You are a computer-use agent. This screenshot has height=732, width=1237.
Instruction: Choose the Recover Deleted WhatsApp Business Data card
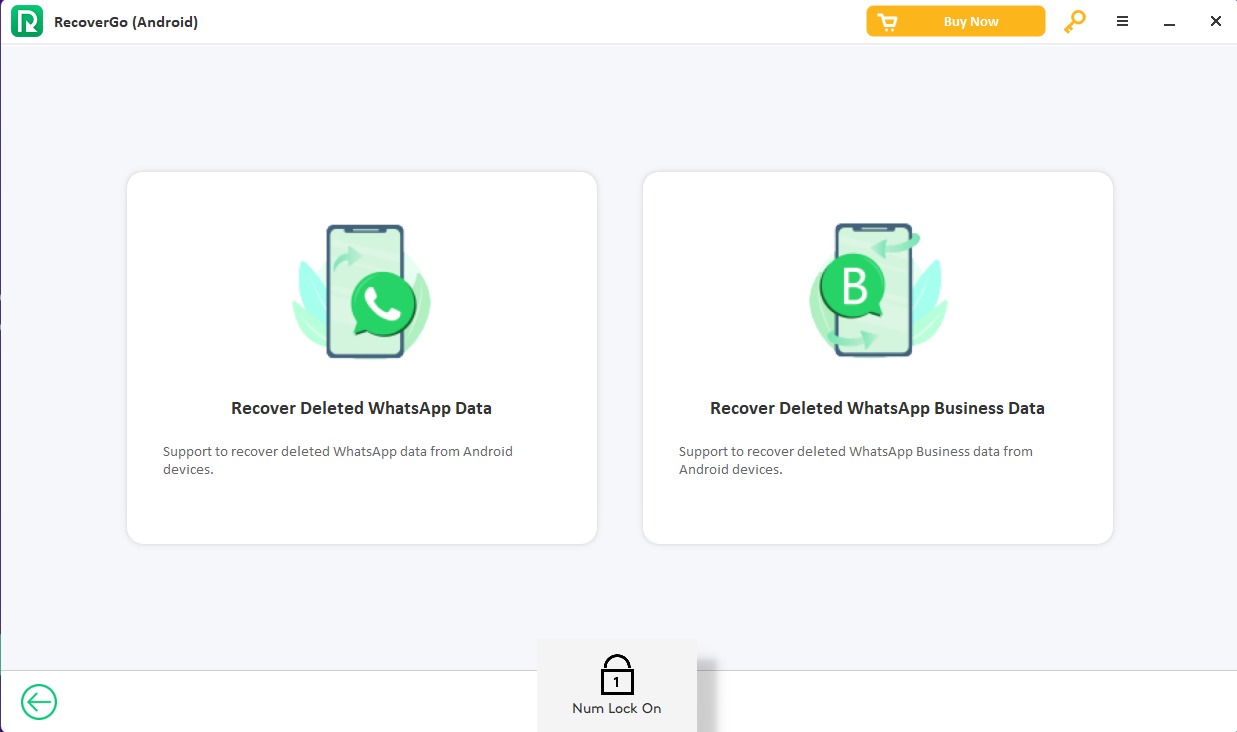click(877, 500)
